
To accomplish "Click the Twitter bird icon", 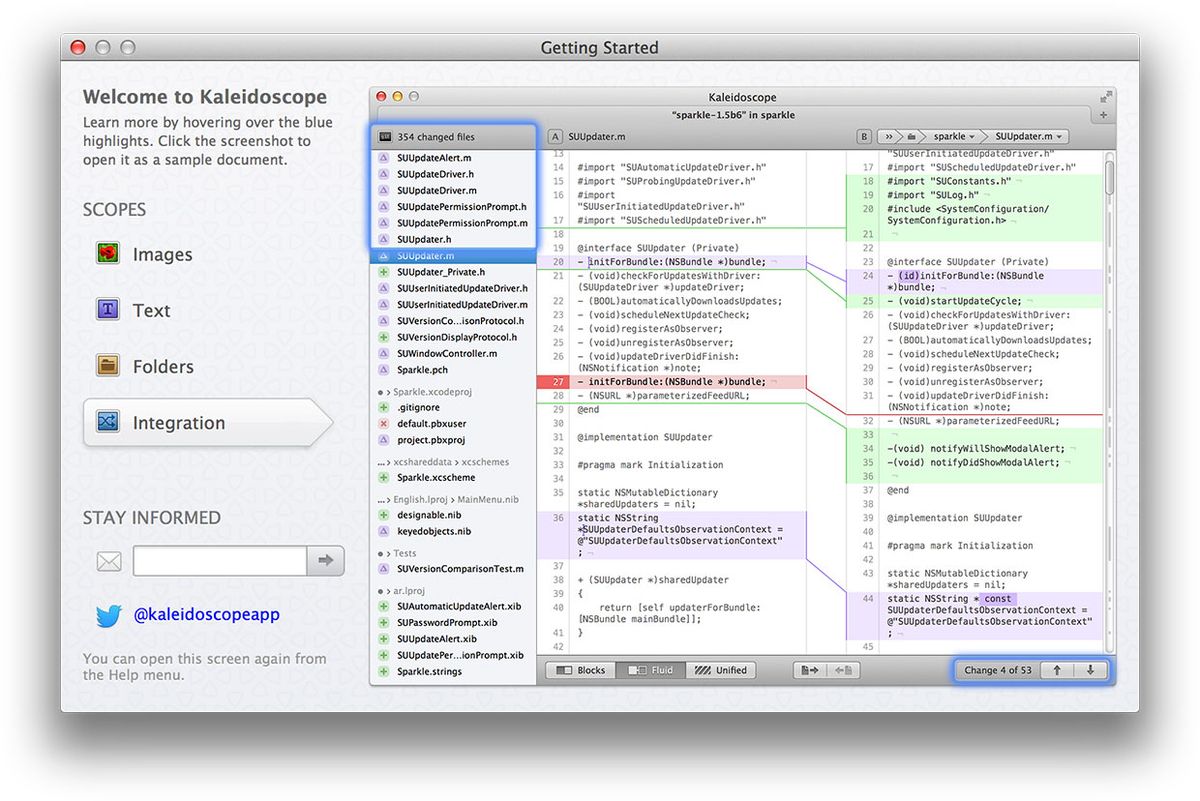I will click(x=109, y=616).
